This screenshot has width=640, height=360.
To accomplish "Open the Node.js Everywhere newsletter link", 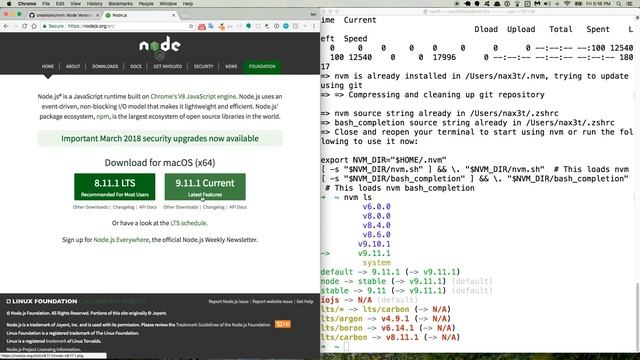I will [121, 240].
